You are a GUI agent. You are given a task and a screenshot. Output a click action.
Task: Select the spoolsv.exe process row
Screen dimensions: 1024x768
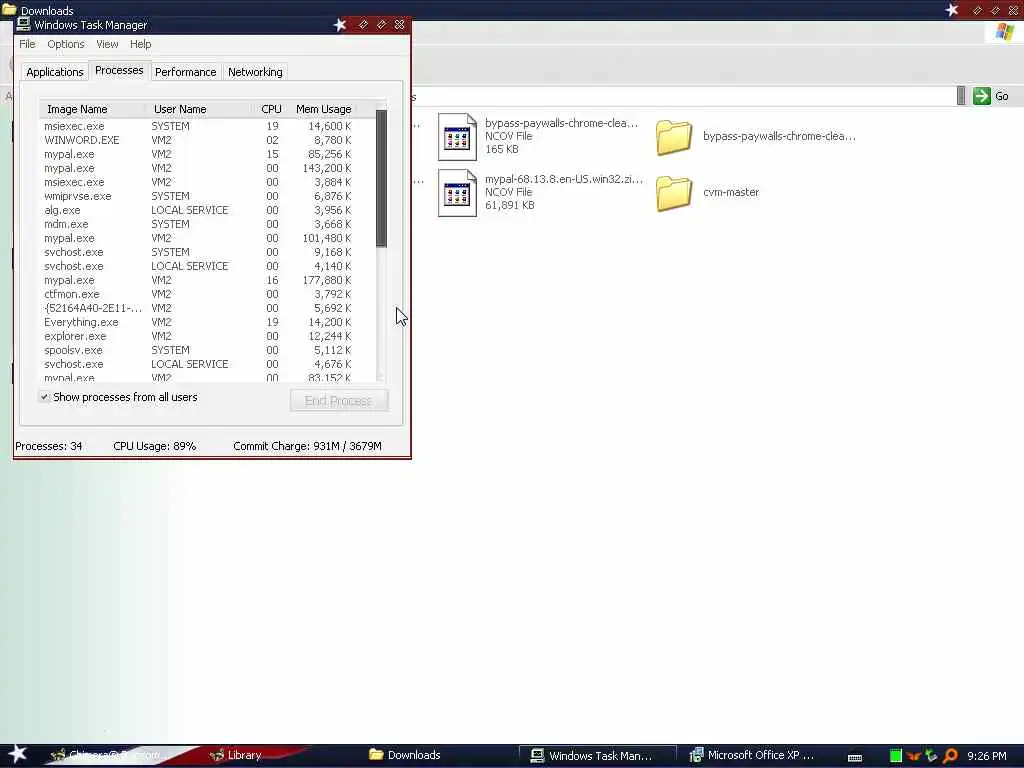point(198,350)
